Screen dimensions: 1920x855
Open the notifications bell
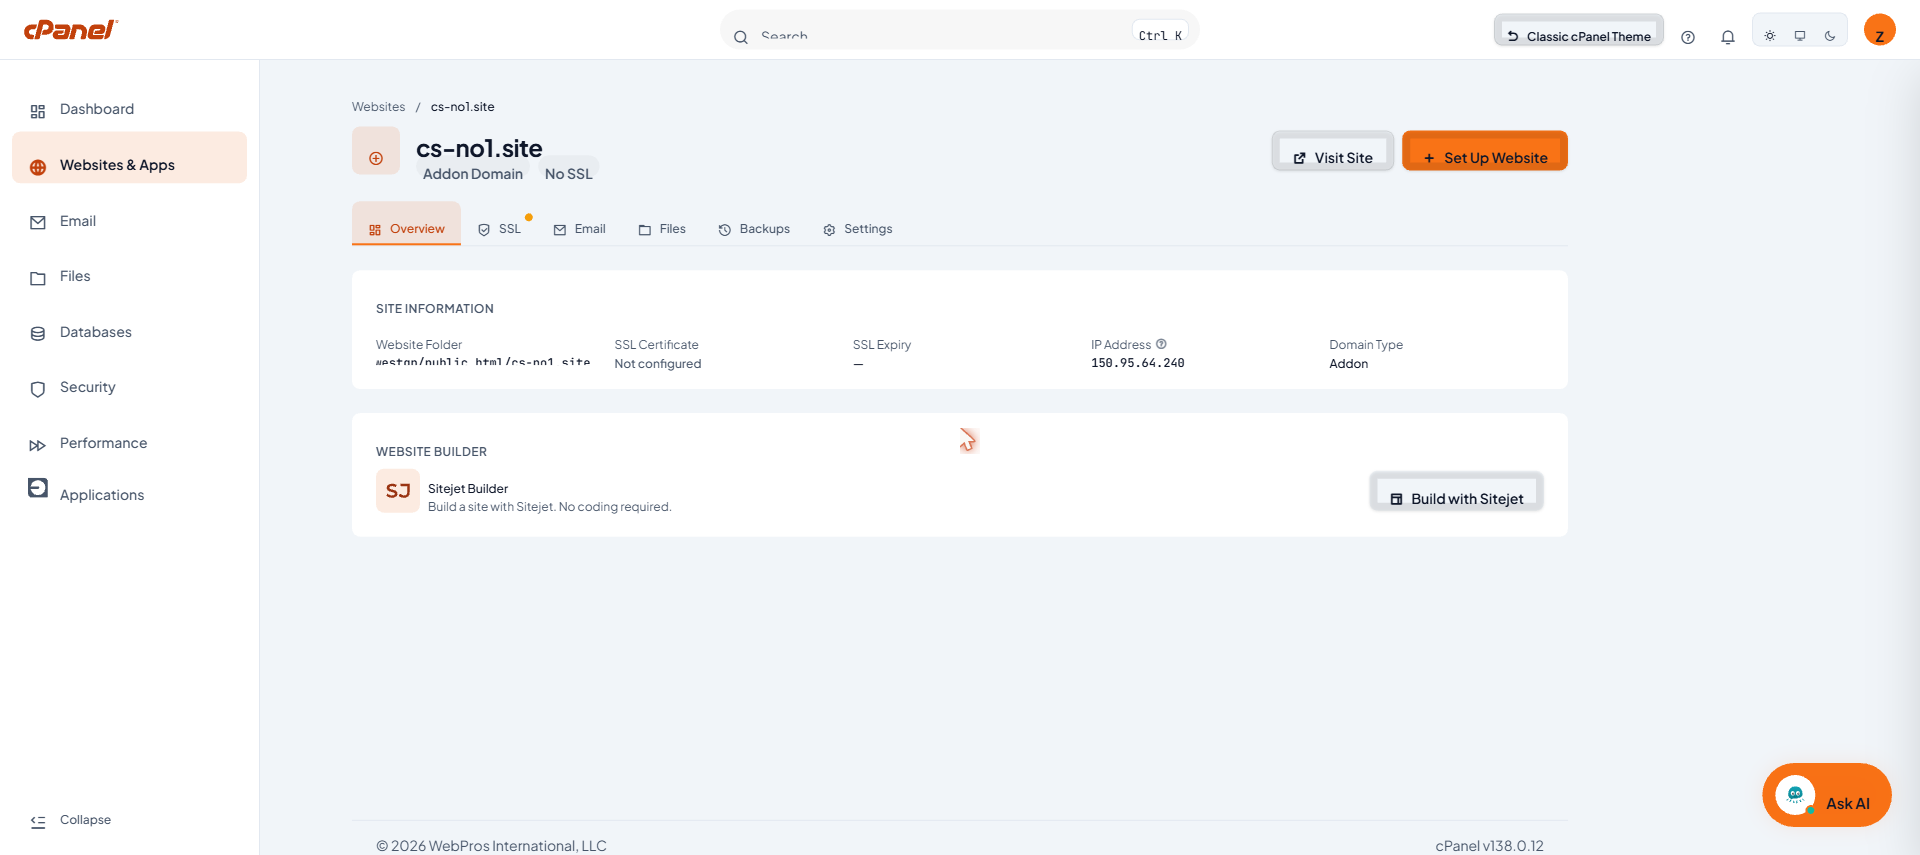point(1728,37)
